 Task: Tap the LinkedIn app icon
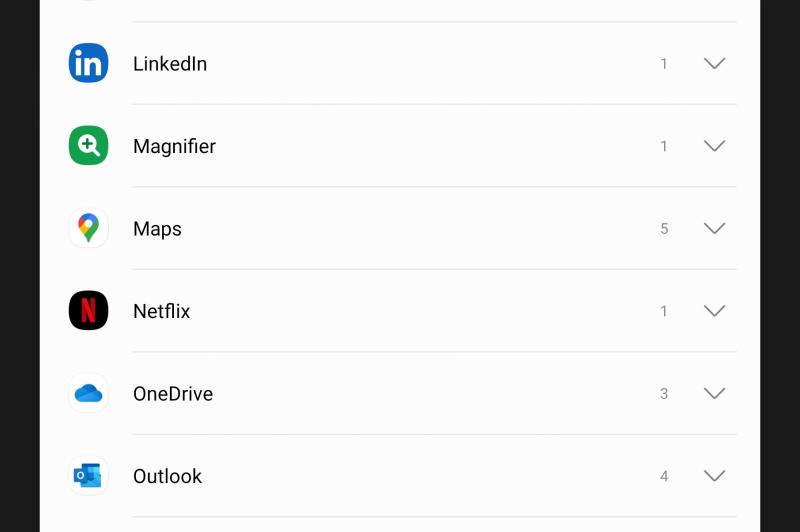[x=88, y=64]
